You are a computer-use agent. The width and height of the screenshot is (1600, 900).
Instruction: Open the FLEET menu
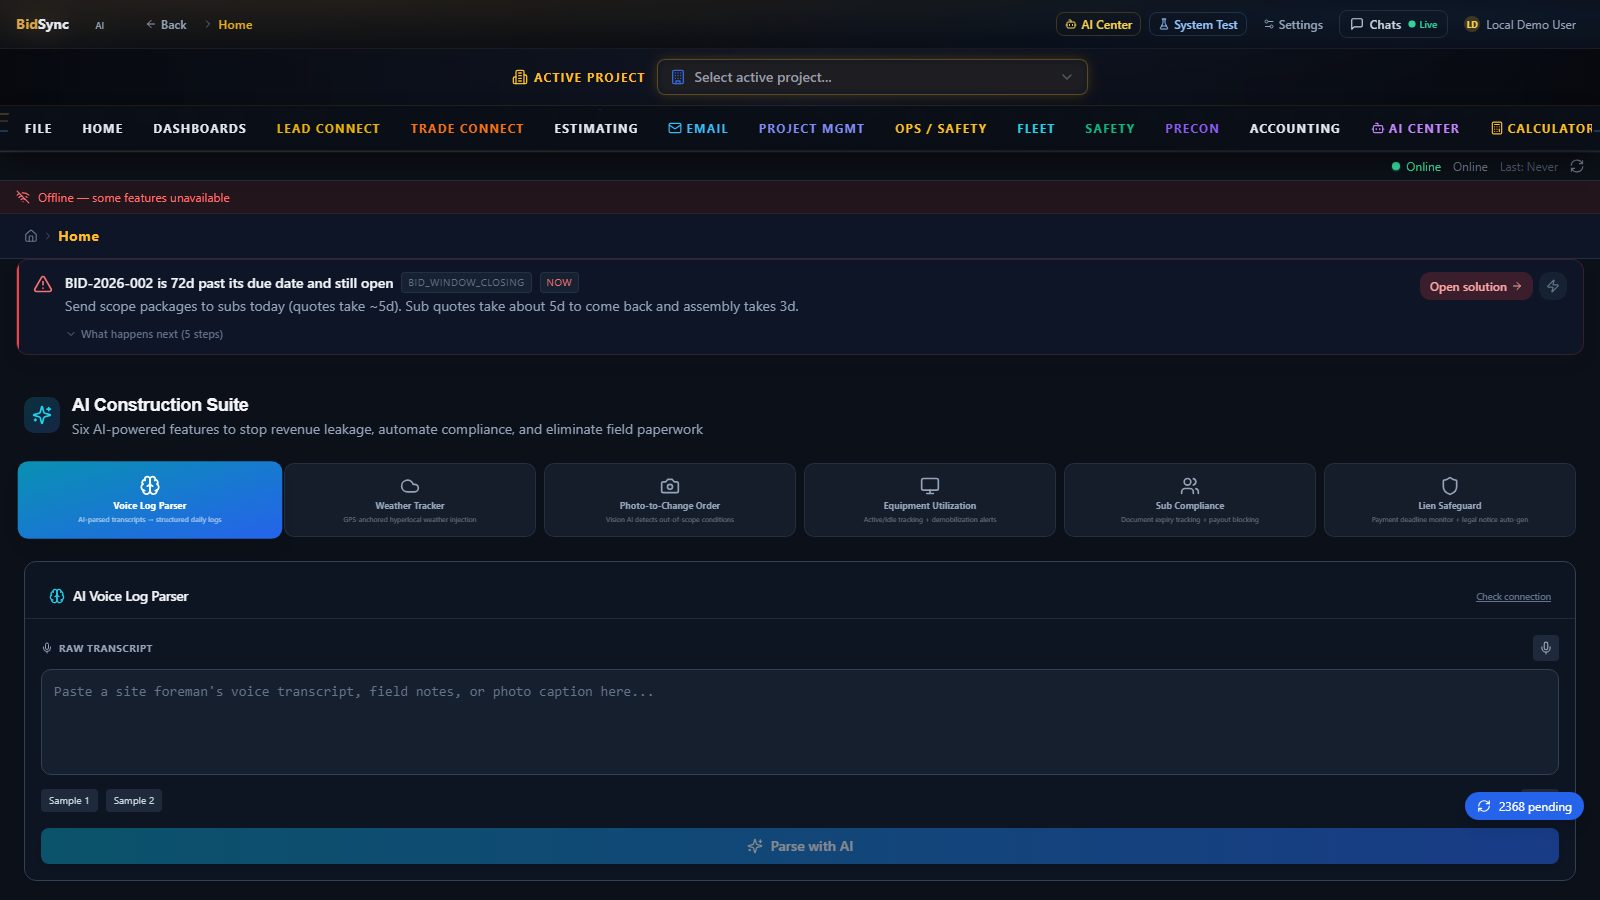point(1036,128)
